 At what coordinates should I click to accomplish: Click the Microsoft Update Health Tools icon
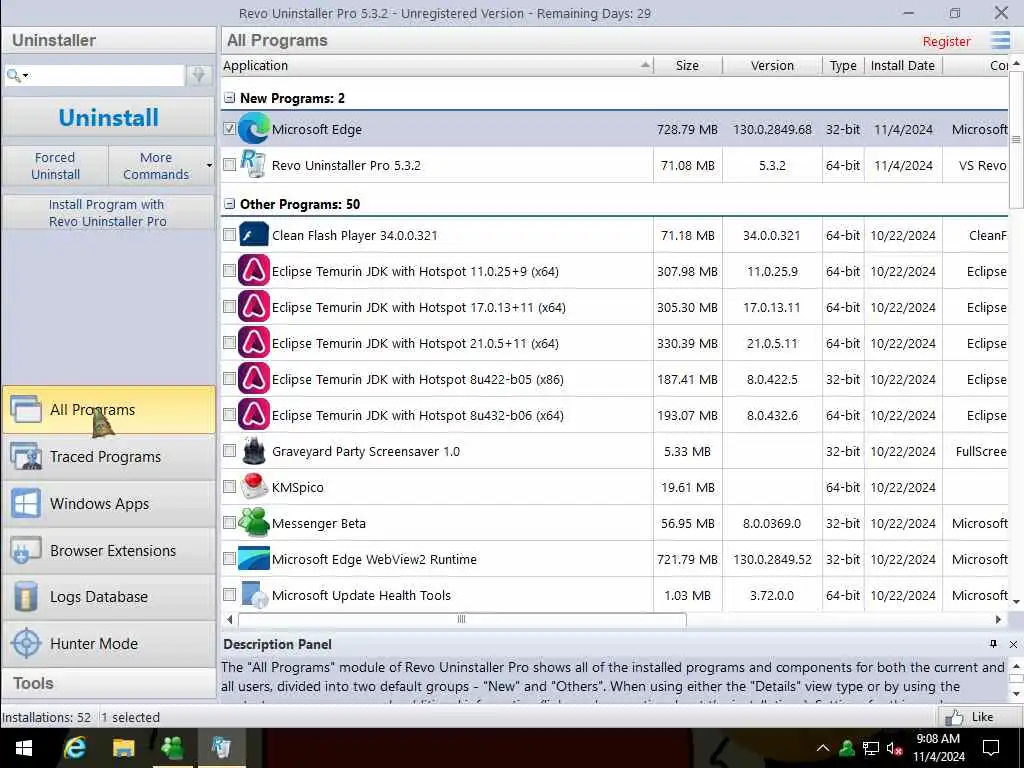[x=253, y=594]
